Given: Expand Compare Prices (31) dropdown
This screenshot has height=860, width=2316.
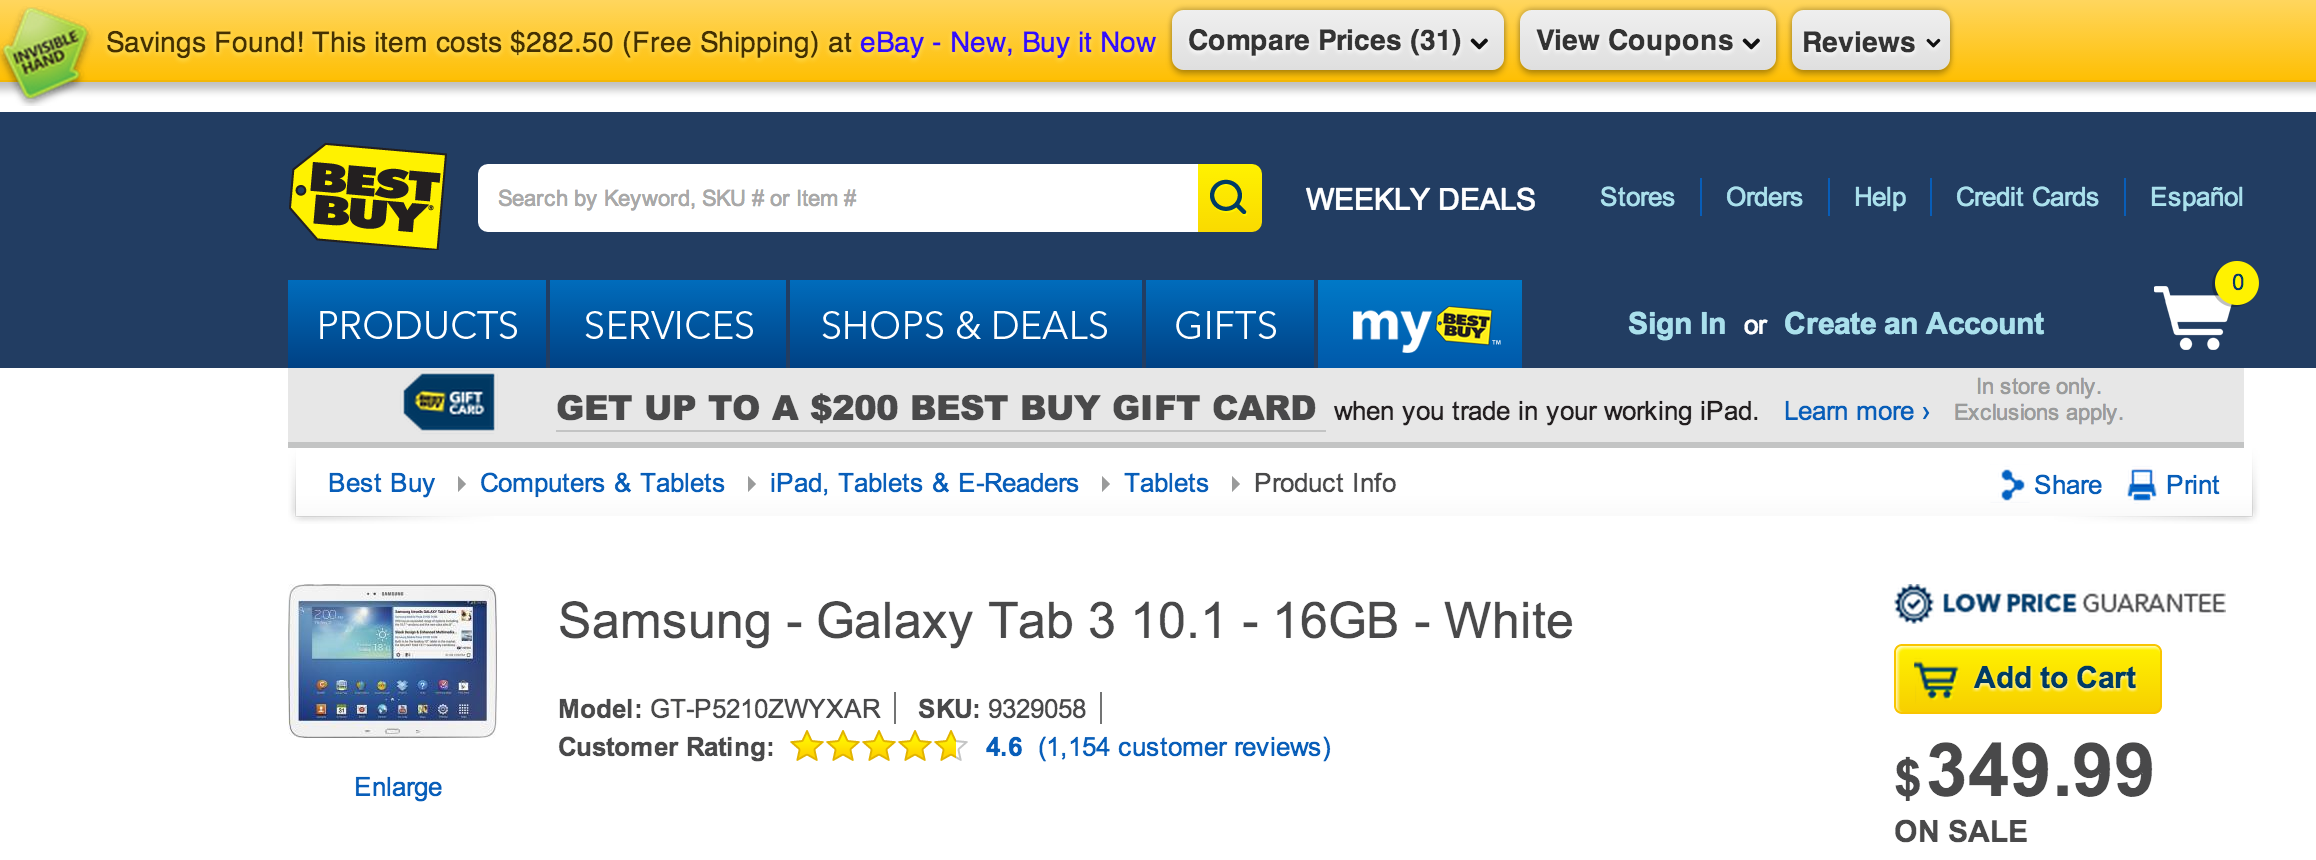Looking at the screenshot, I should [x=1337, y=41].
